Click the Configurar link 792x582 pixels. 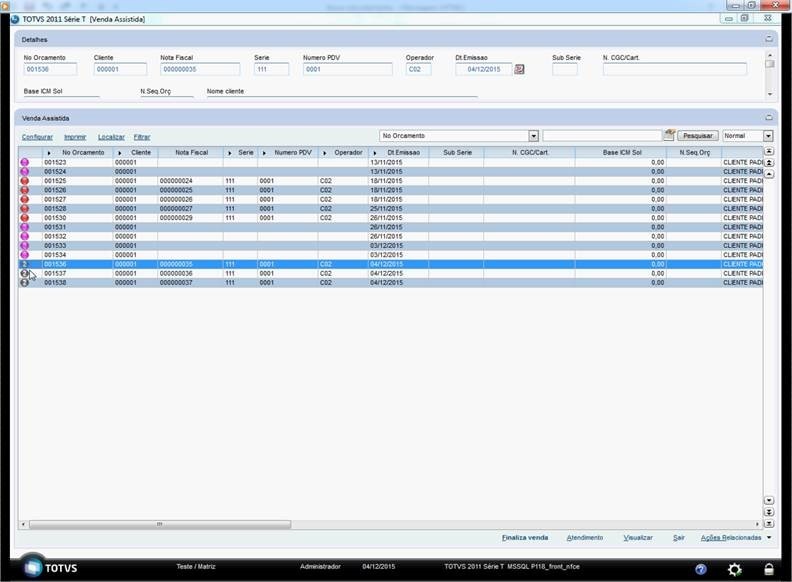coord(37,137)
